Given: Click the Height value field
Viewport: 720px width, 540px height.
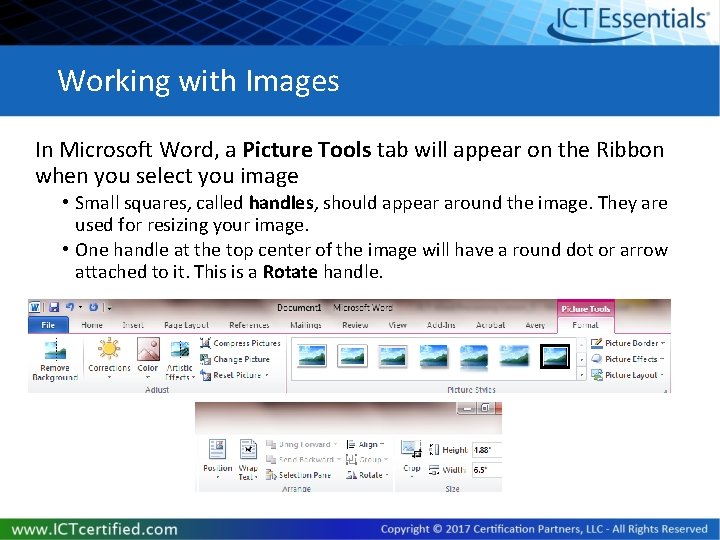Looking at the screenshot, I should [x=487, y=450].
